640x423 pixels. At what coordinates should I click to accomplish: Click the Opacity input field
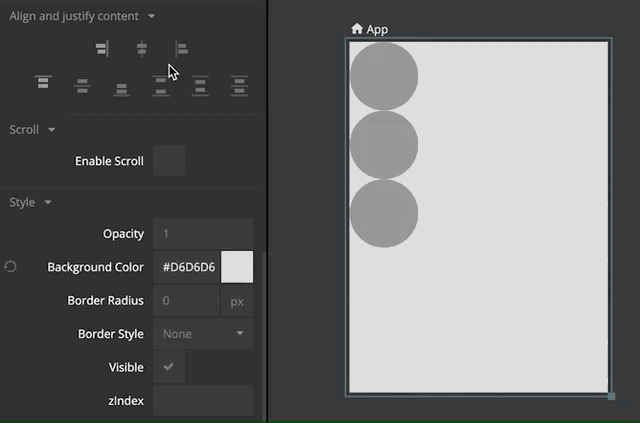pos(203,234)
